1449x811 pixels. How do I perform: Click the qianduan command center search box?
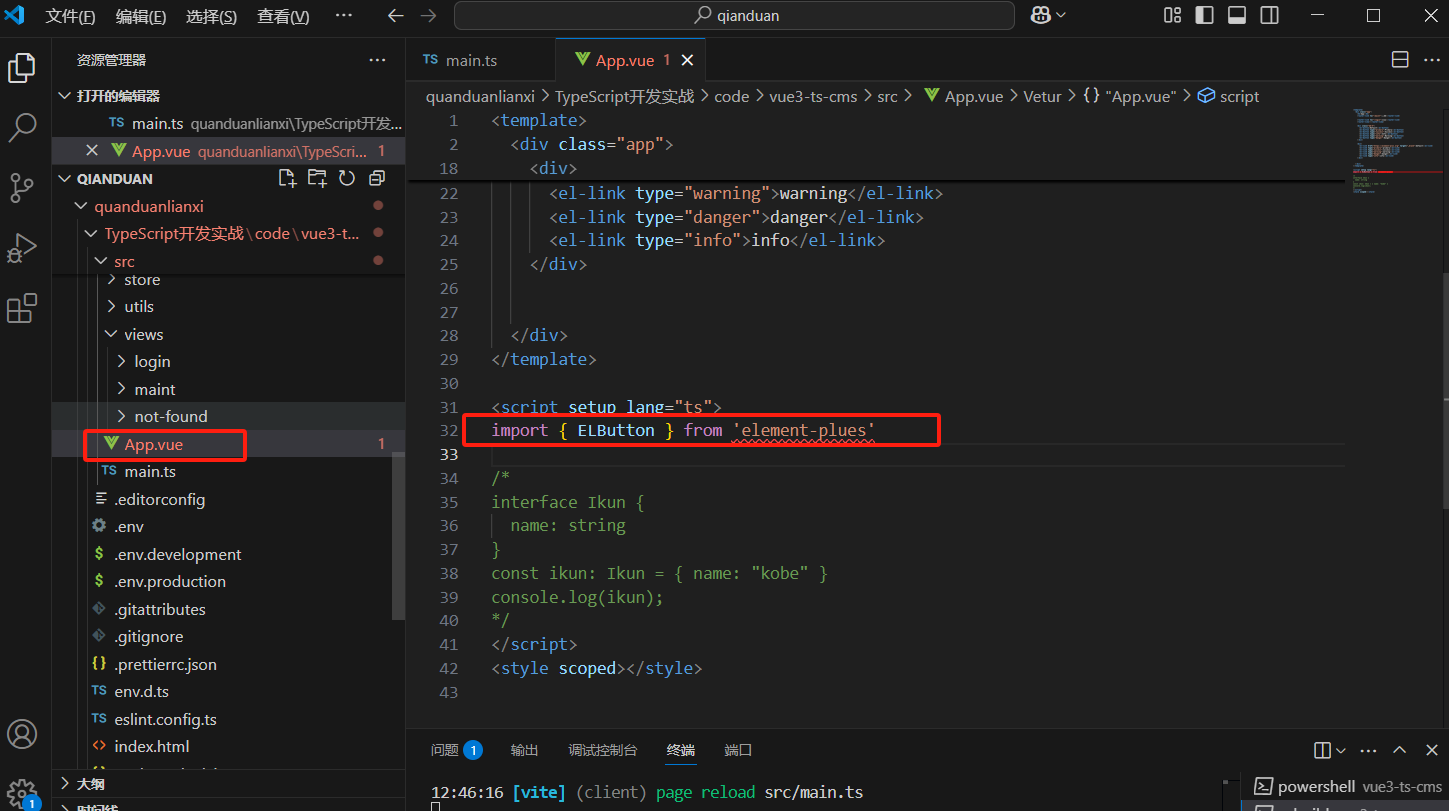[734, 15]
